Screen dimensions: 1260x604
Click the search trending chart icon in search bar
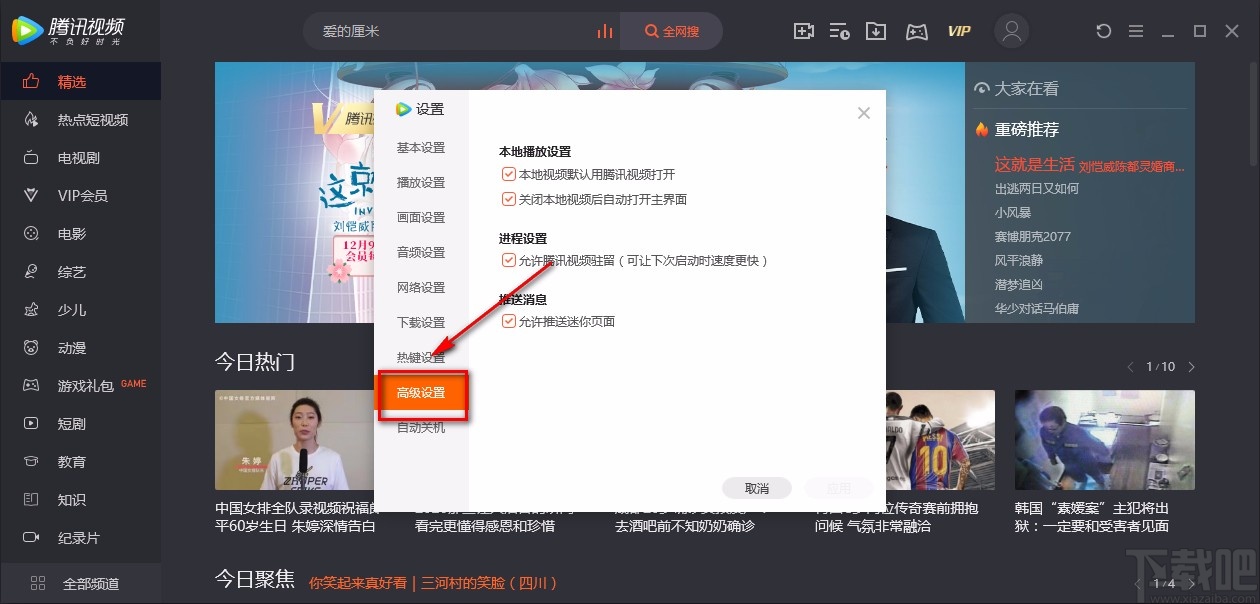point(605,31)
